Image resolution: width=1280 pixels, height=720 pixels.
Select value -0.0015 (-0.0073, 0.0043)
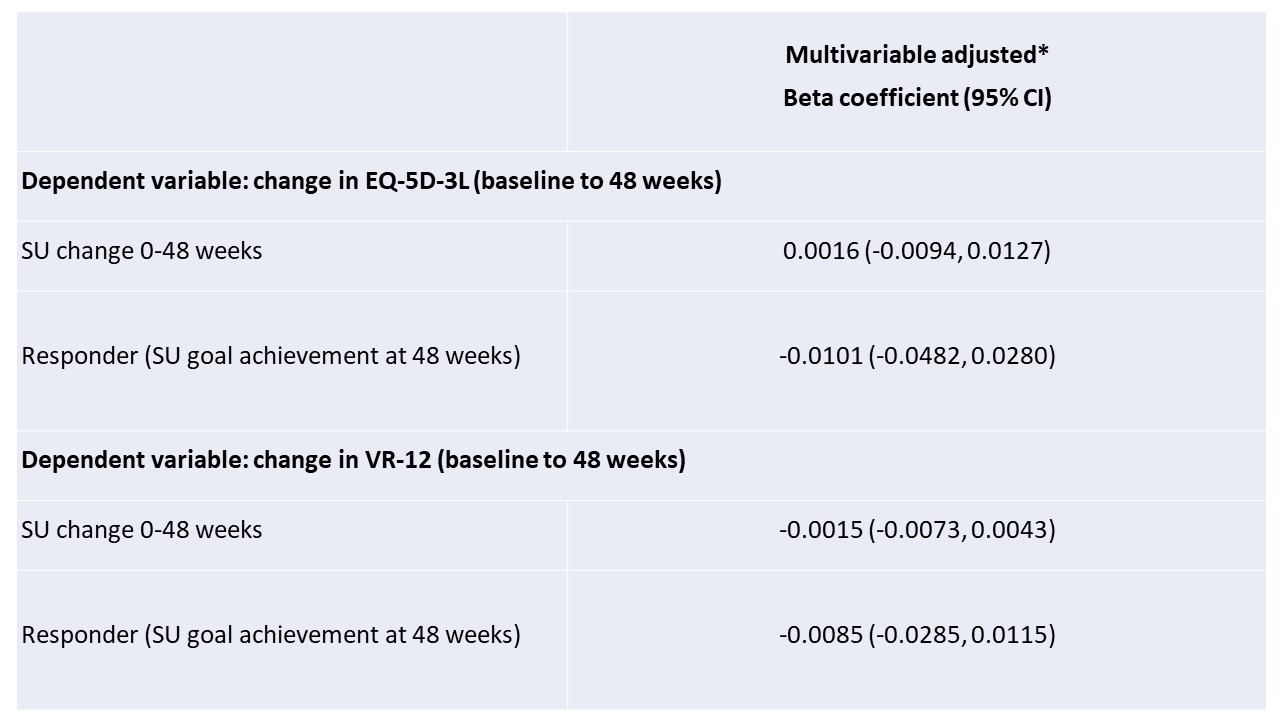917,529
